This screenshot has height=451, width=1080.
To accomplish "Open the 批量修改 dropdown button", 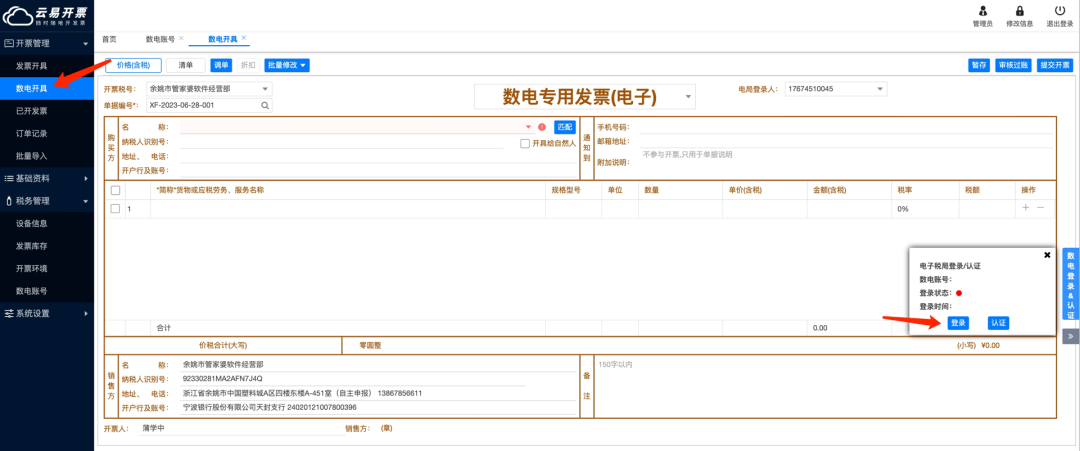I will tap(287, 65).
